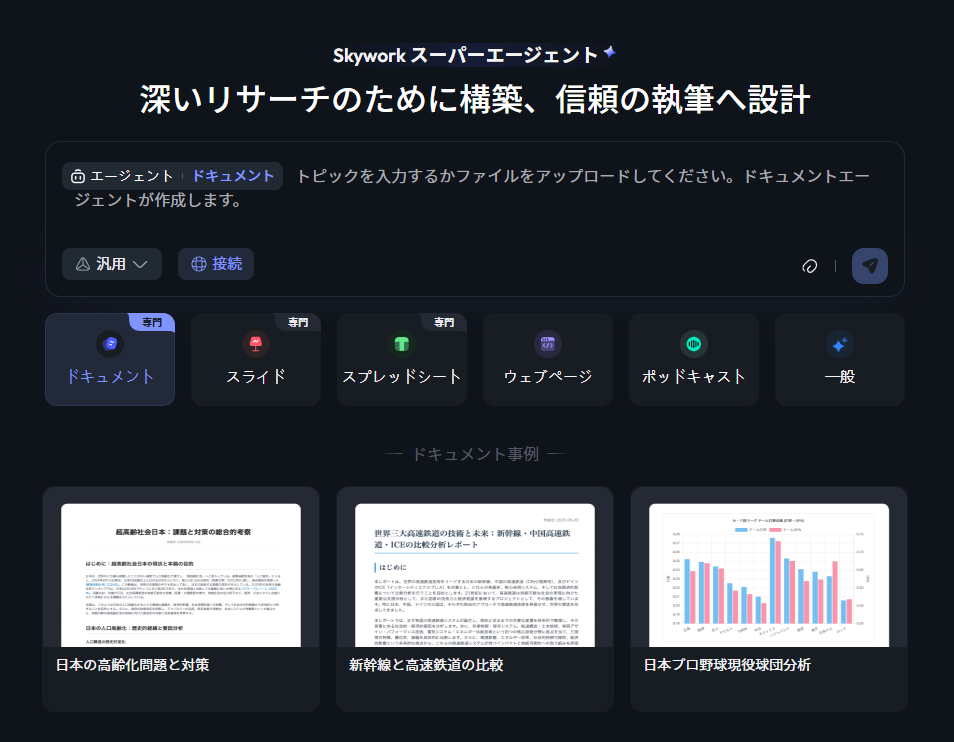Click the ドキュメント label in mode chip
This screenshot has width=954, height=742.
click(234, 176)
